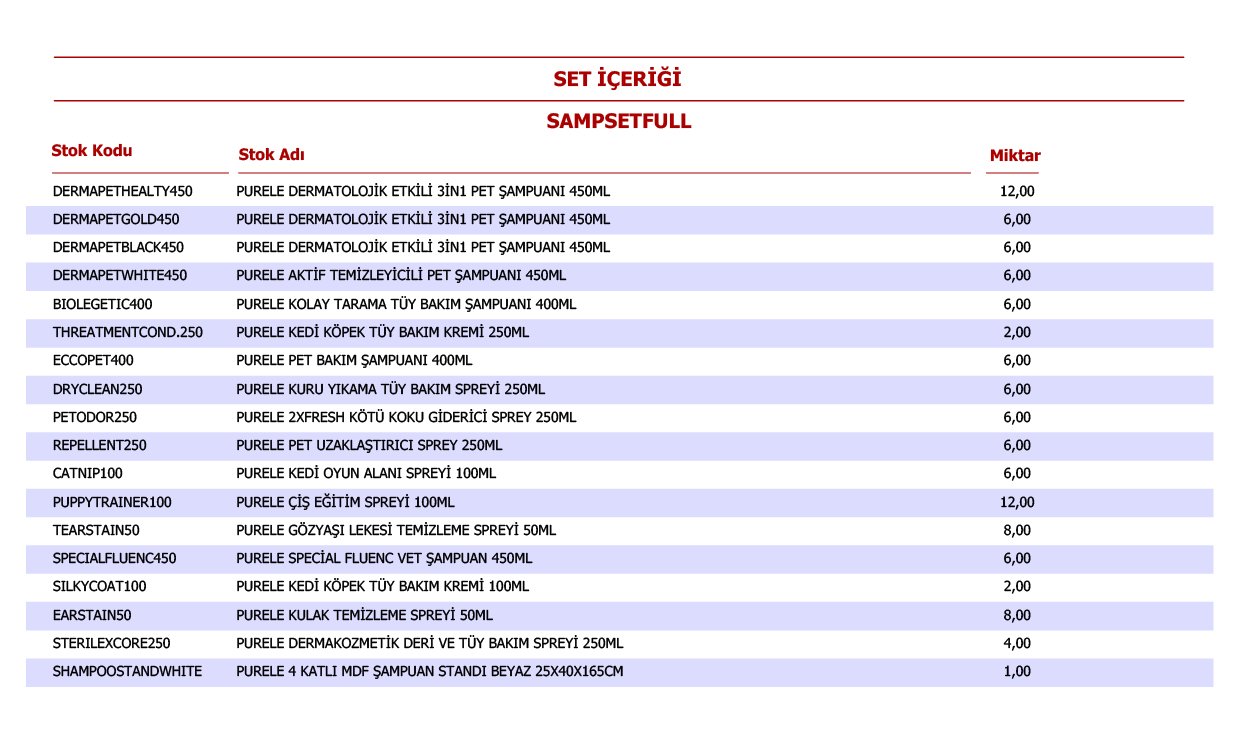The height and width of the screenshot is (743, 1240).
Task: Click stock code DERMAPETGOLD450
Action: (116, 219)
